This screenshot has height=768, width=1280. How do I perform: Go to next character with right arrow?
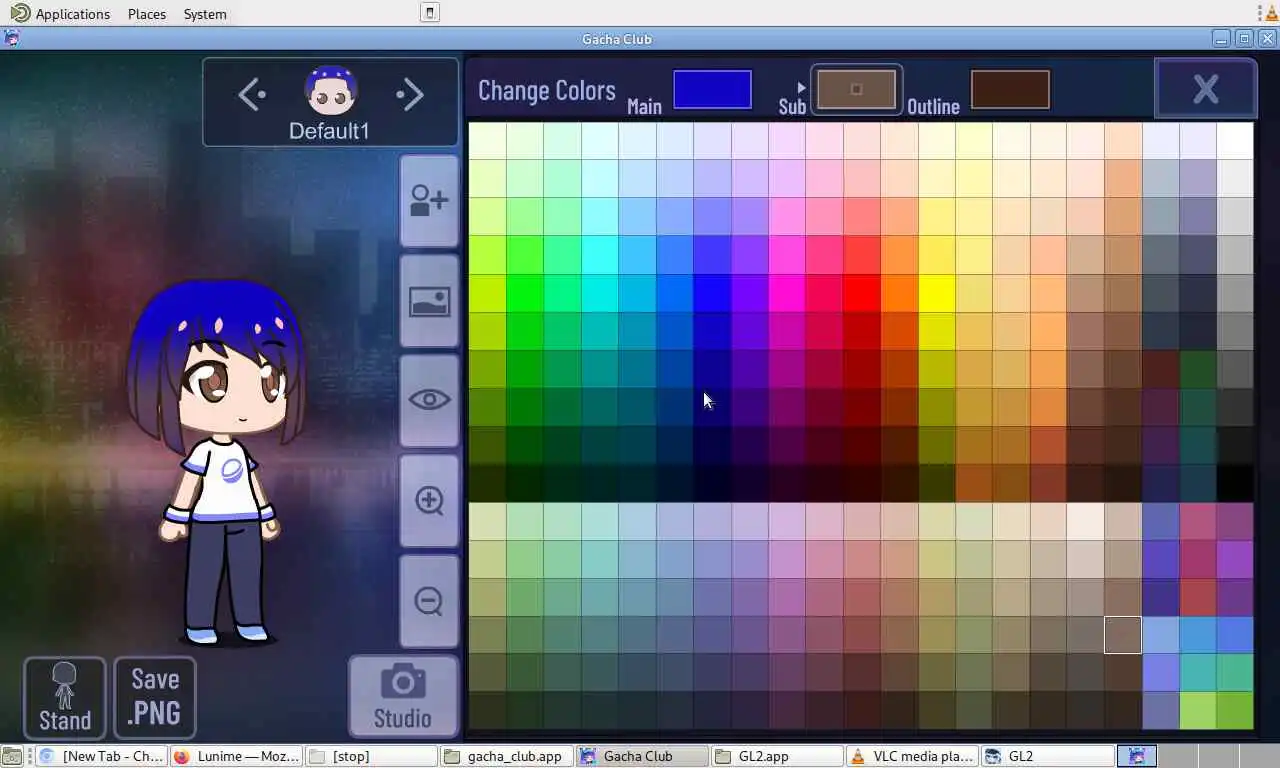[410, 95]
